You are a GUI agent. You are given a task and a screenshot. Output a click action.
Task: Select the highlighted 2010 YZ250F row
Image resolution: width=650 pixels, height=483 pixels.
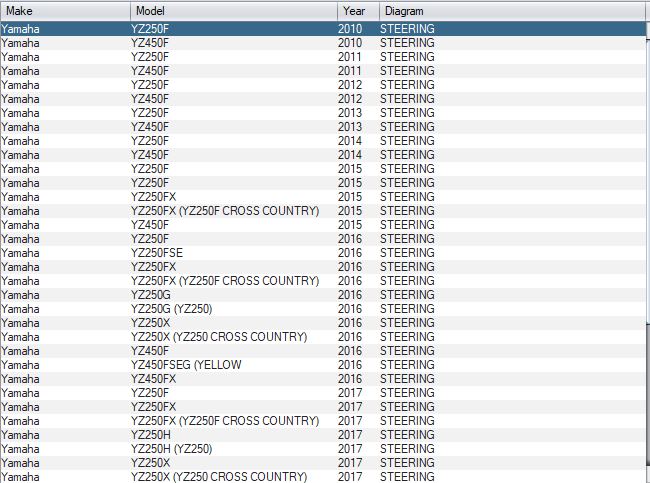click(323, 29)
